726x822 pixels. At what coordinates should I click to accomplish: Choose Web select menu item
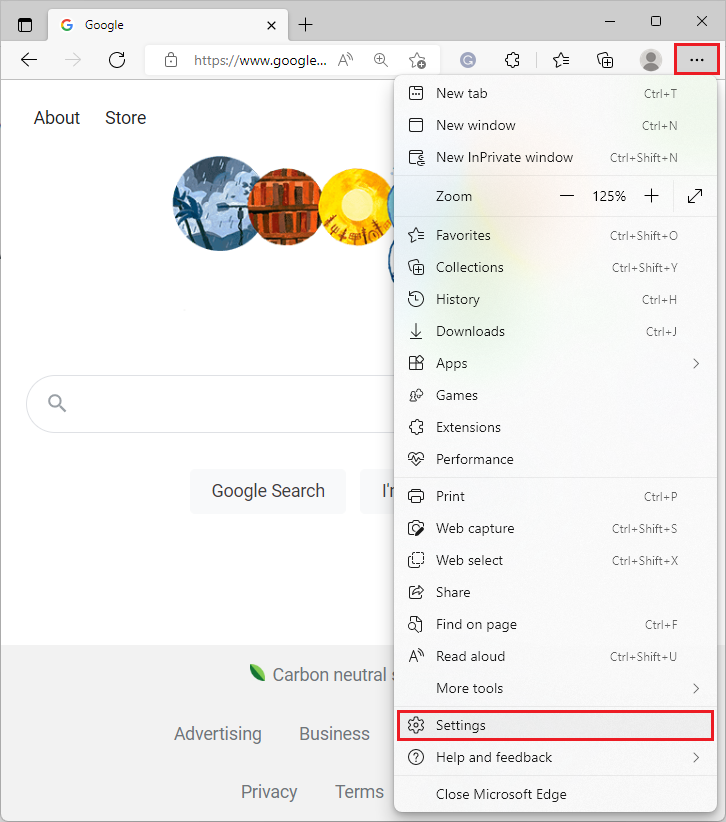tap(555, 560)
